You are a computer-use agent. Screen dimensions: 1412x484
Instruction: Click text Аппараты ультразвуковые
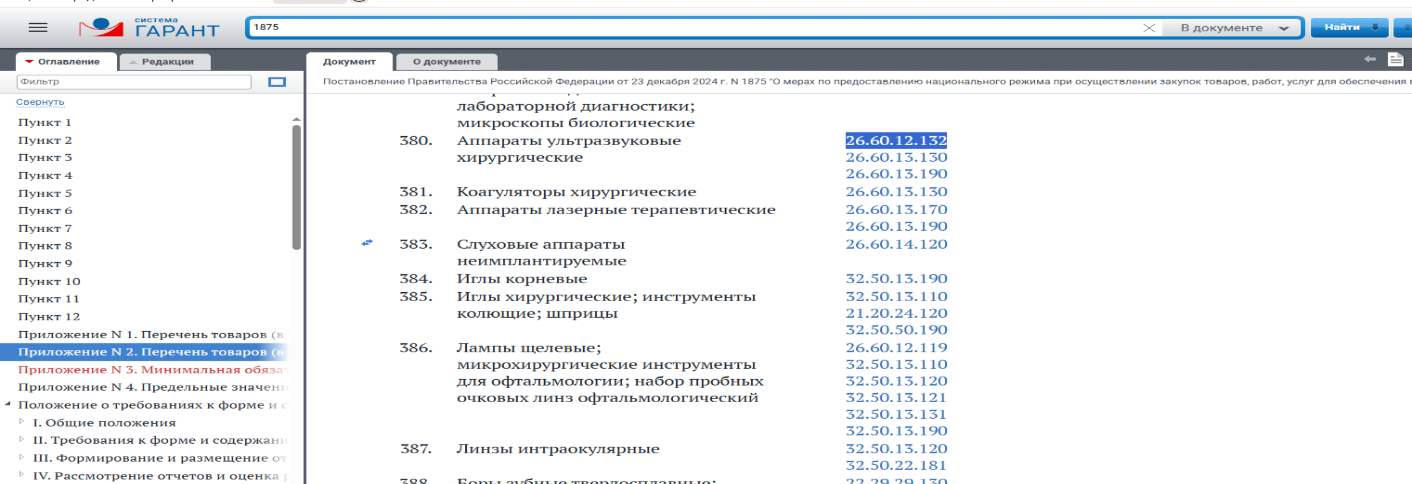point(569,141)
